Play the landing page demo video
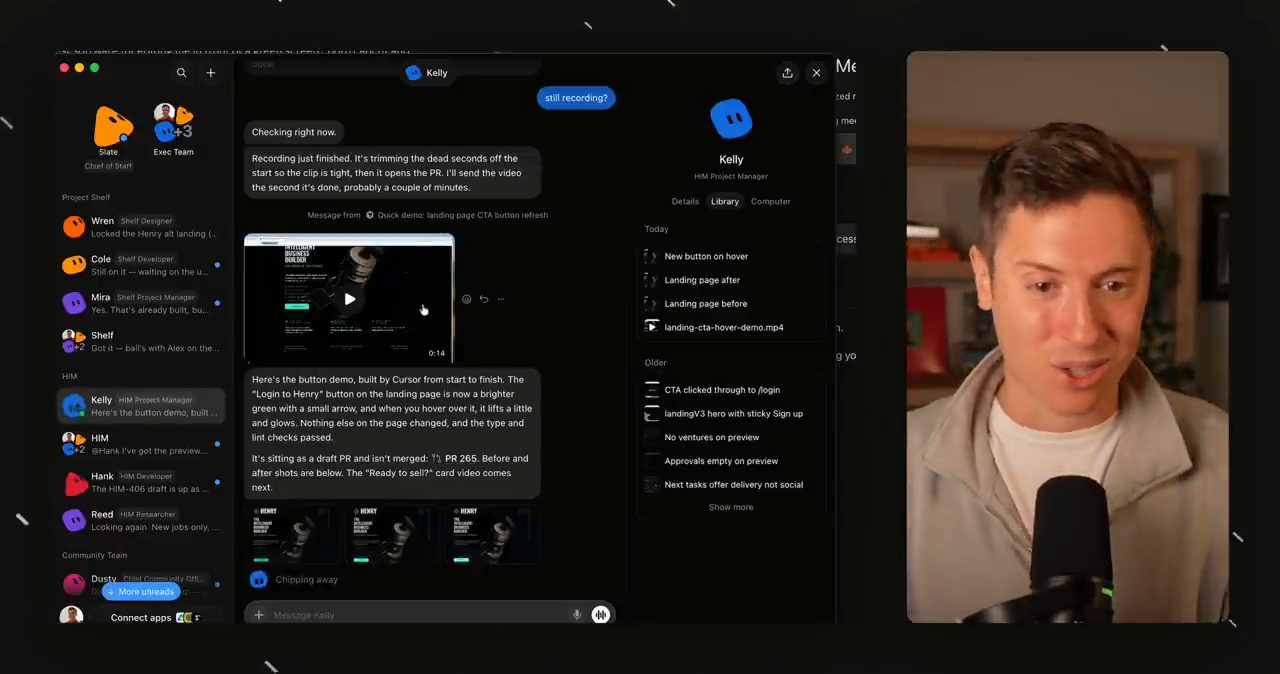The height and width of the screenshot is (674, 1280). (x=349, y=299)
